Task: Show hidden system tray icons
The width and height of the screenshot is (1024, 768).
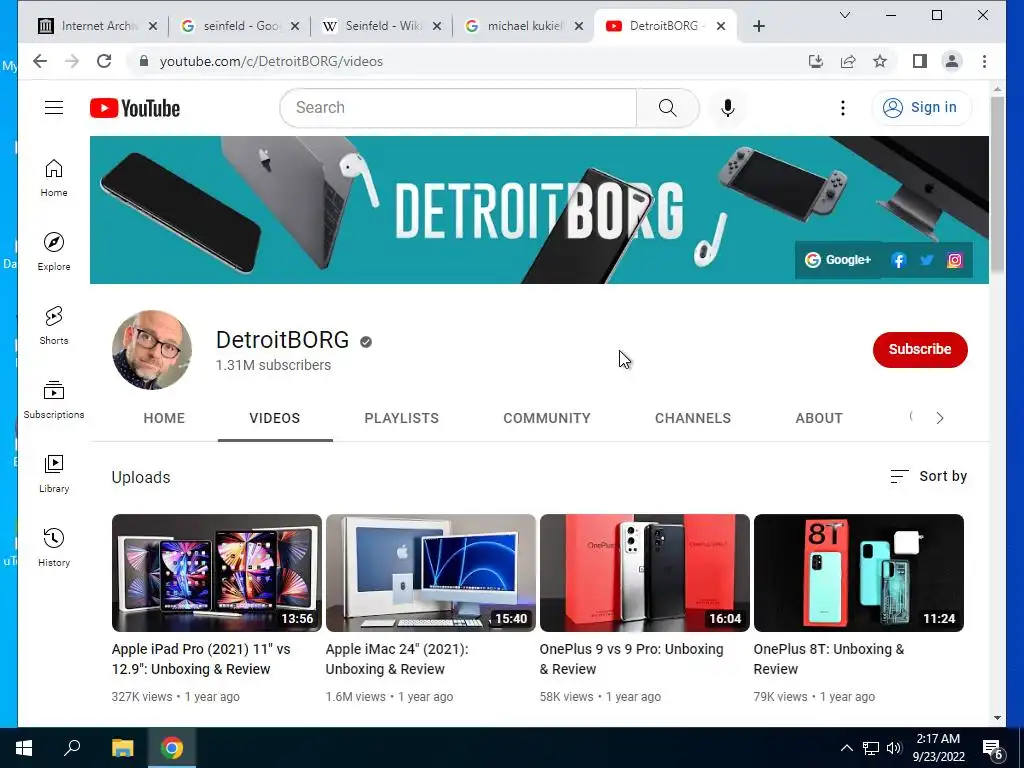Action: (x=846, y=748)
